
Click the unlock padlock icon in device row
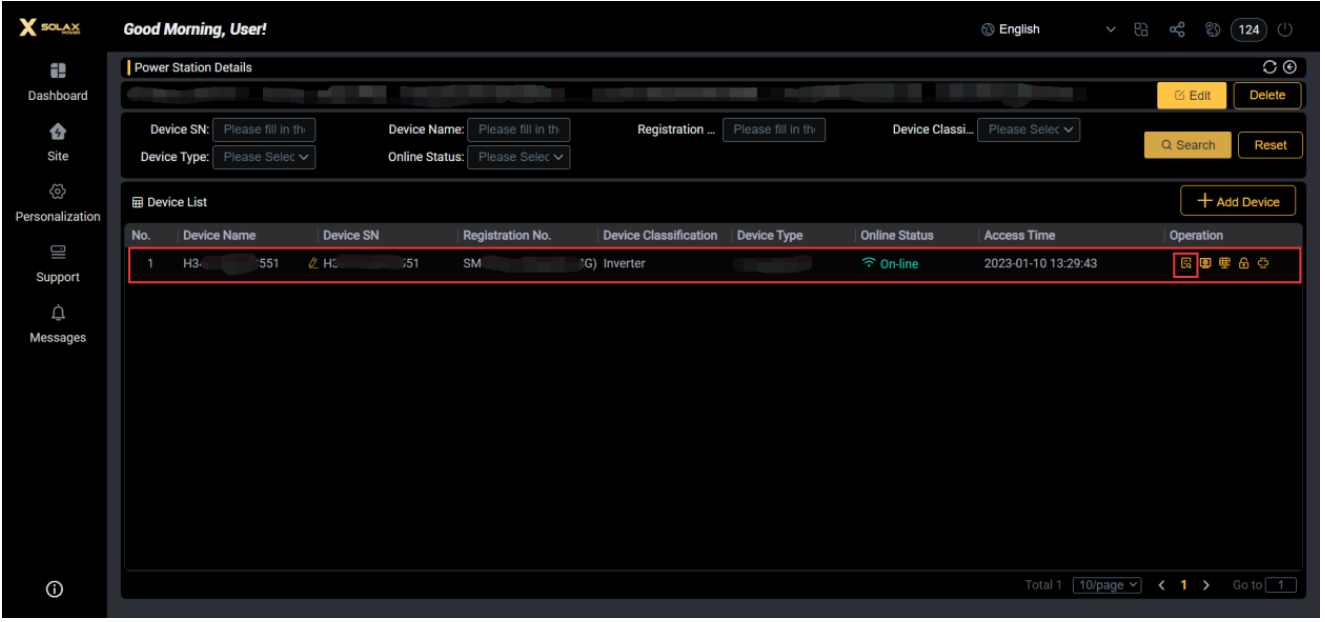tap(1244, 264)
